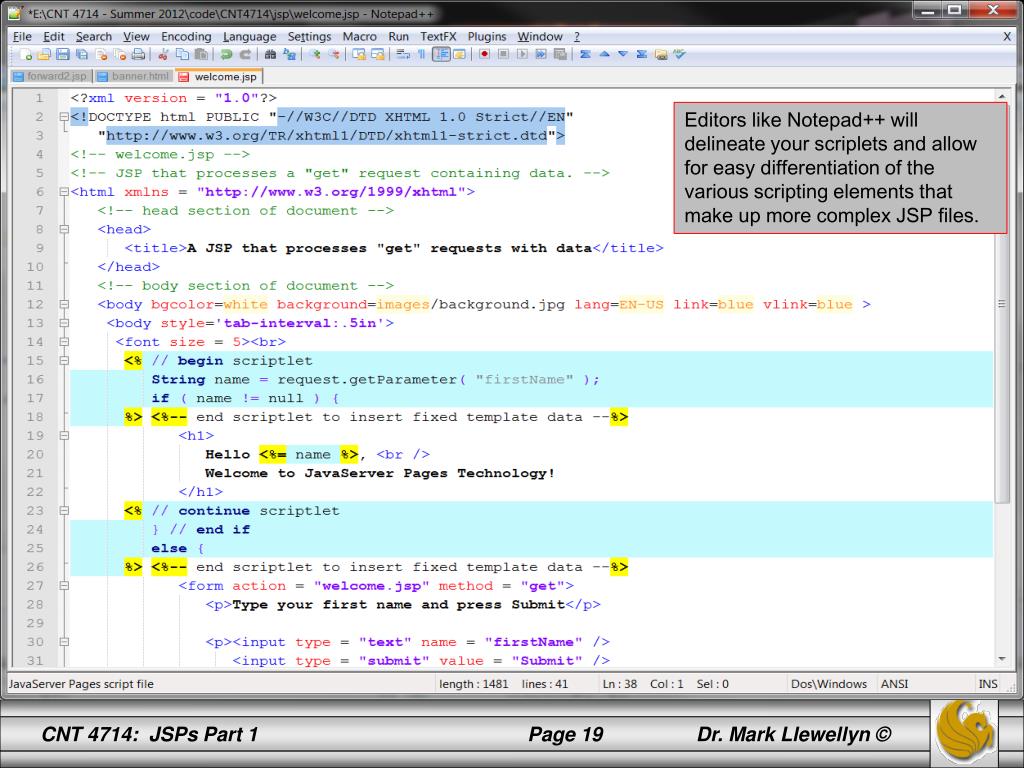Viewport: 1024px width, 768px height.
Task: Zoom in using the toolbar icon
Action: click(316, 55)
